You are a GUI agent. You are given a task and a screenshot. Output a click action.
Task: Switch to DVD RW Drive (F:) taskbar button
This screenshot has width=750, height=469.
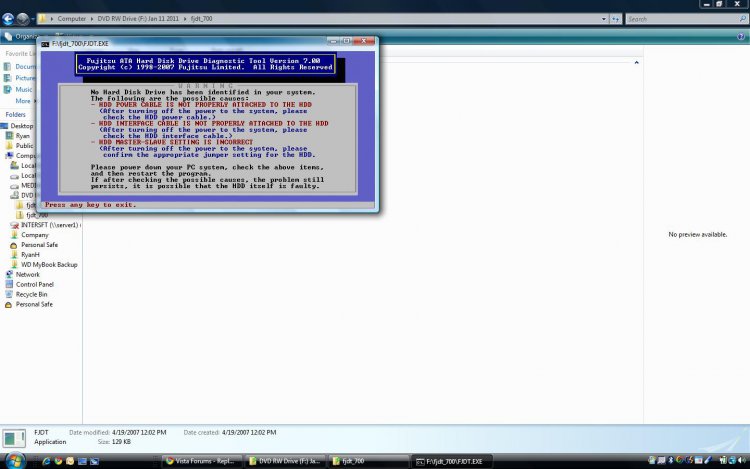286,461
